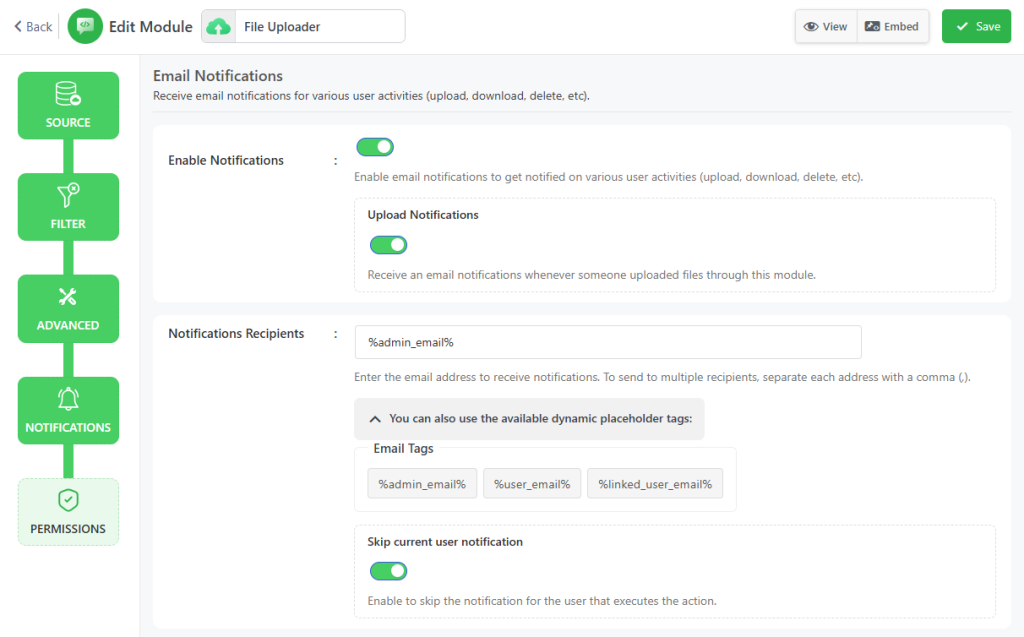Insert the %linked_user_email% tag
The width and height of the screenshot is (1024, 637).
pos(654,484)
